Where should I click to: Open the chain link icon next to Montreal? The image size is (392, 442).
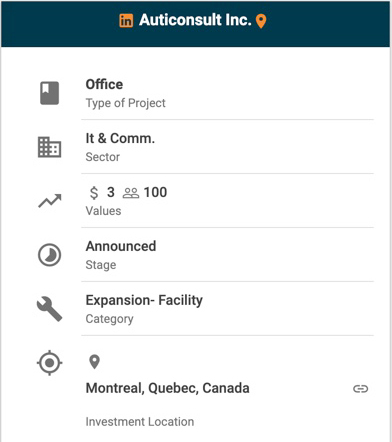[x=360, y=389]
